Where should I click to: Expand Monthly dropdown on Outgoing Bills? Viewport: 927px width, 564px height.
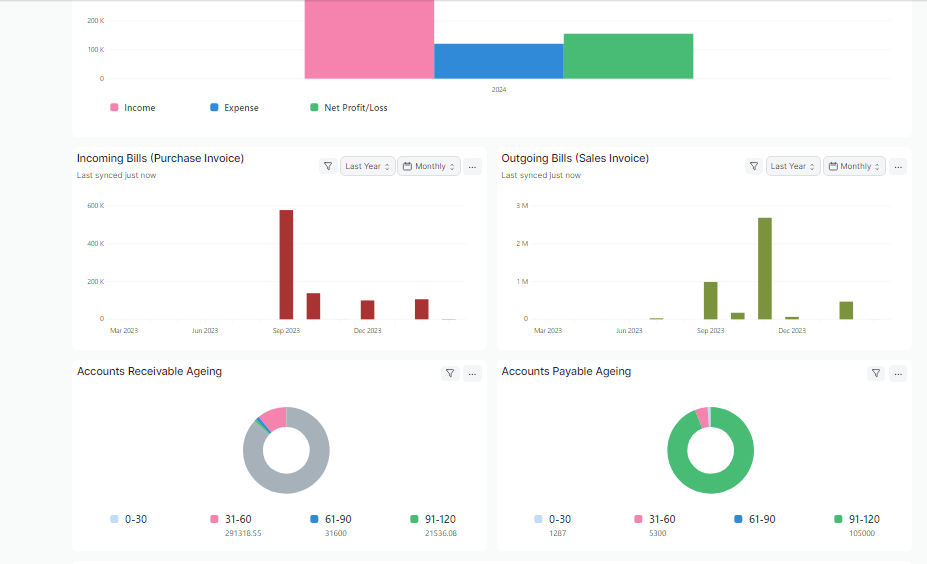click(854, 166)
